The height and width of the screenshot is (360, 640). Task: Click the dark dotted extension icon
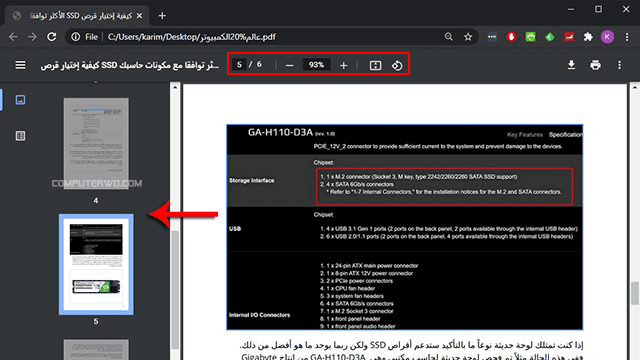click(x=492, y=37)
